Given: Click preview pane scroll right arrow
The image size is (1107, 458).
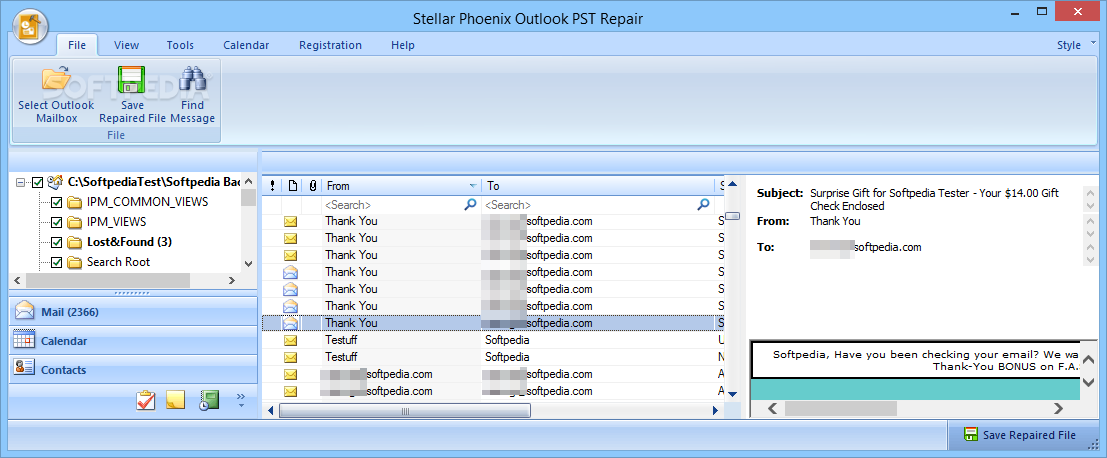Looking at the screenshot, I should 1058,408.
